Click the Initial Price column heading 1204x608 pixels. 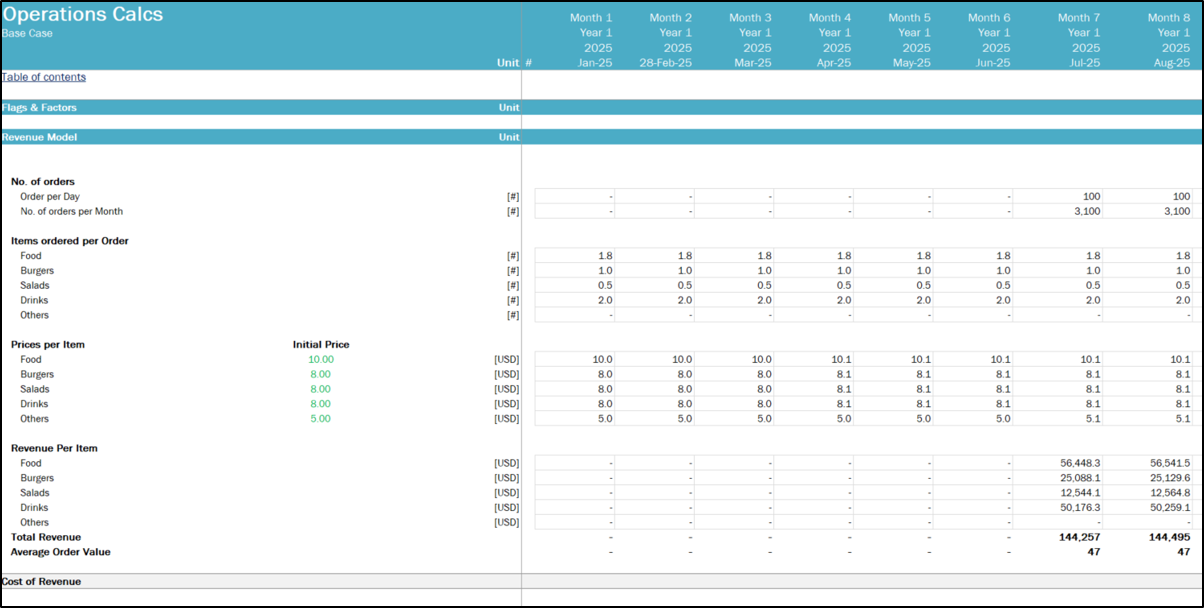click(x=321, y=344)
